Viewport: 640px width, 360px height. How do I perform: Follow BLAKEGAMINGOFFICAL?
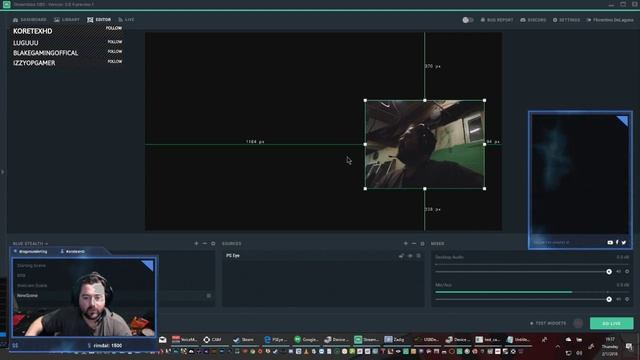tap(115, 51)
